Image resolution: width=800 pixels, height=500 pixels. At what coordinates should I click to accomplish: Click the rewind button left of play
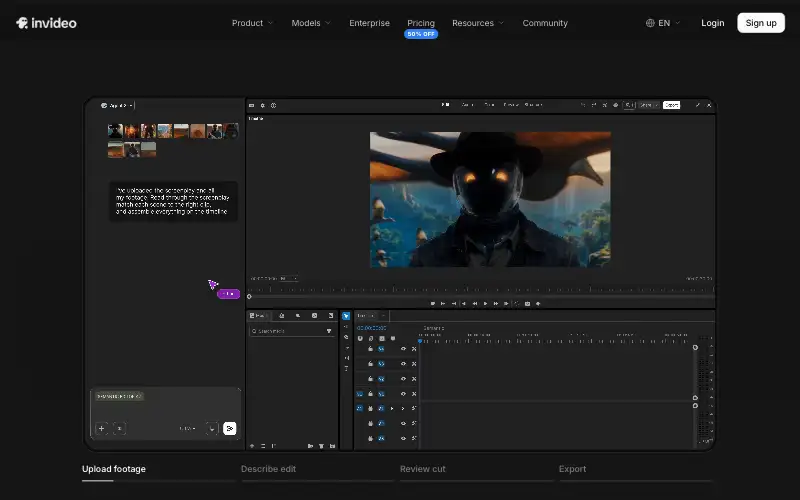(x=474, y=304)
